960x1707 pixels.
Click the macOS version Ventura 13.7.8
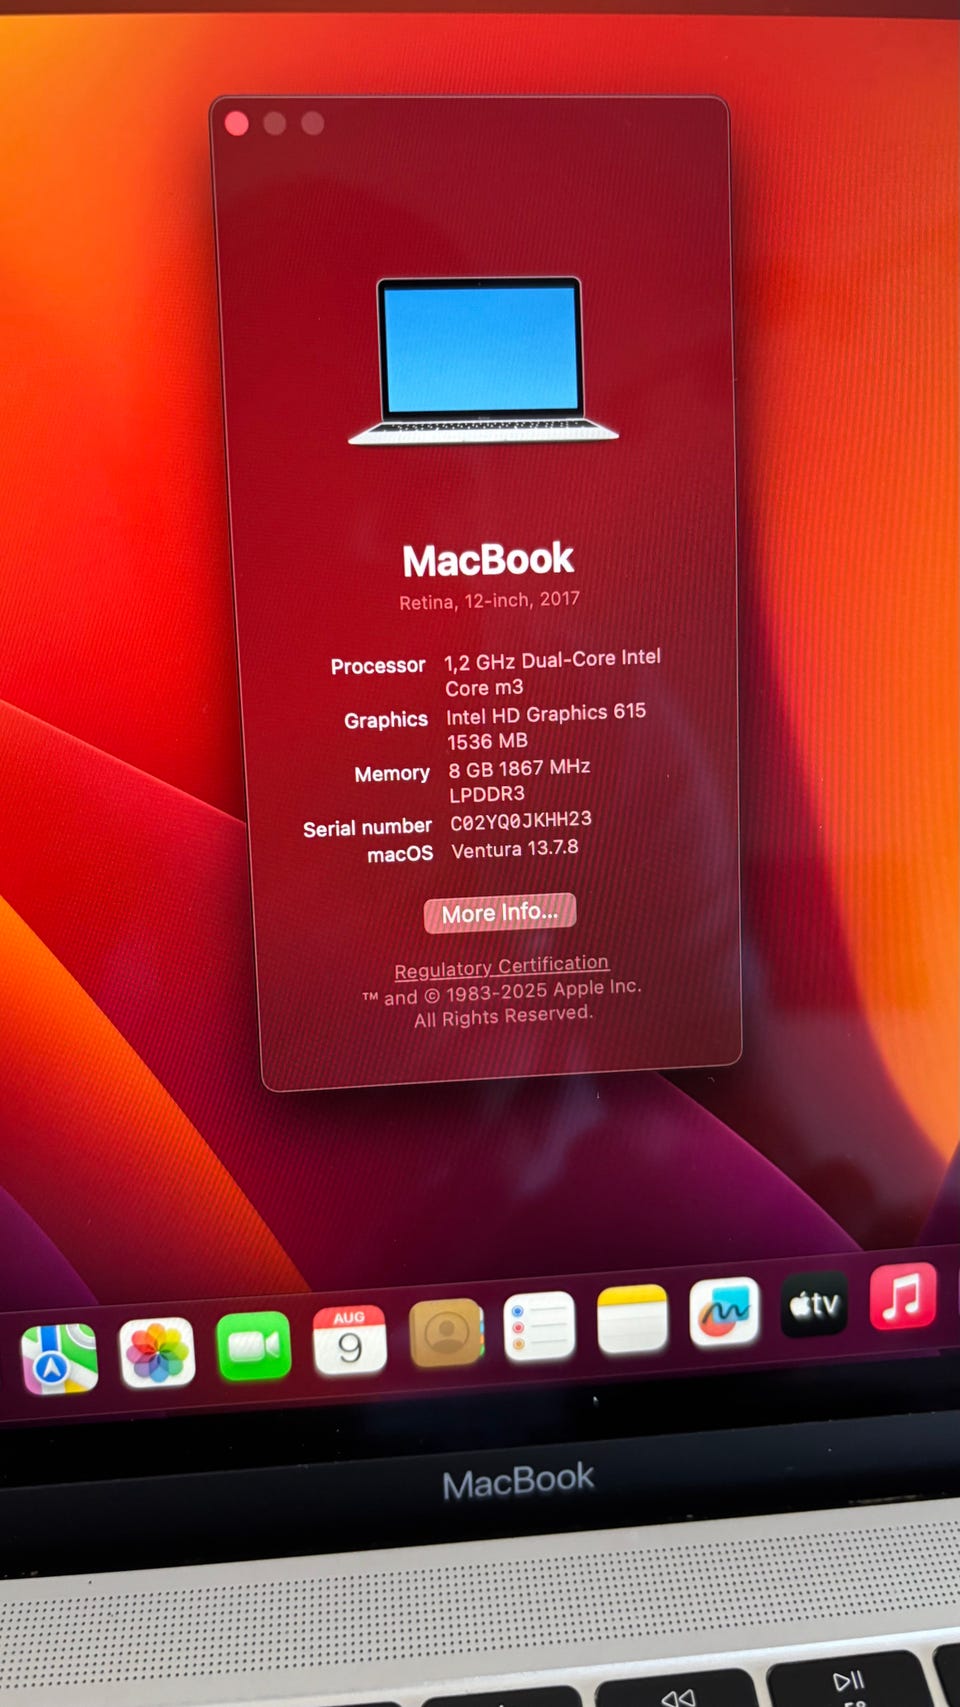click(x=514, y=849)
